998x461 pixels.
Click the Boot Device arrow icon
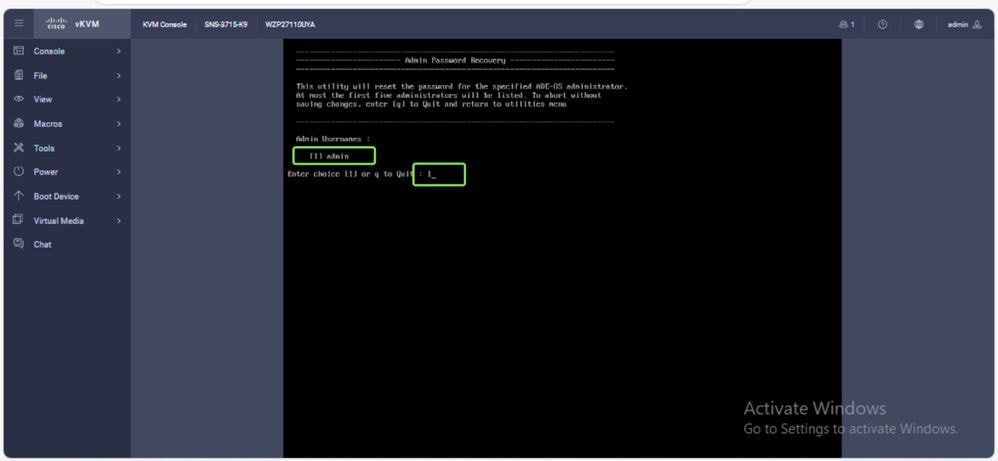18,196
